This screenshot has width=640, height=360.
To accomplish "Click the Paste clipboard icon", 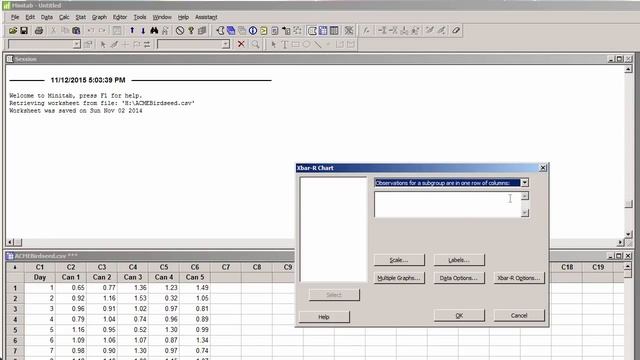I will click(76, 31).
